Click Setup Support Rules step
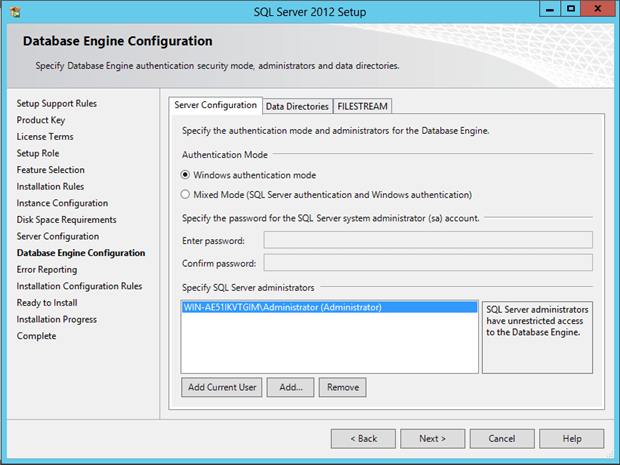 pyautogui.click(x=57, y=104)
